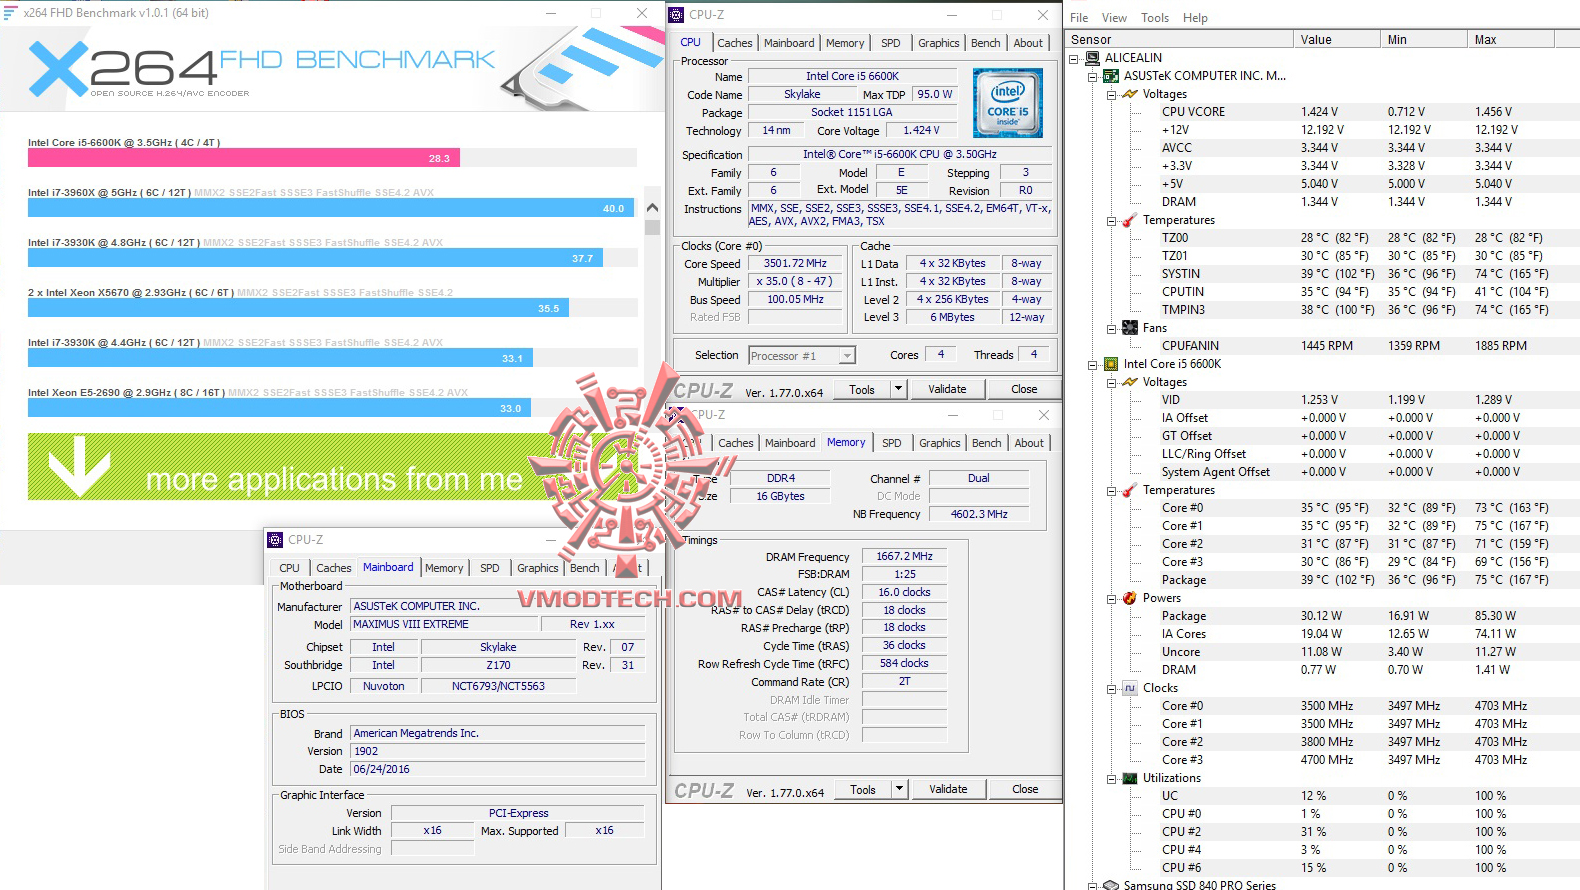Click the Intel Core i5 6600K chip icon
The image size is (1580, 890).
point(1111,364)
